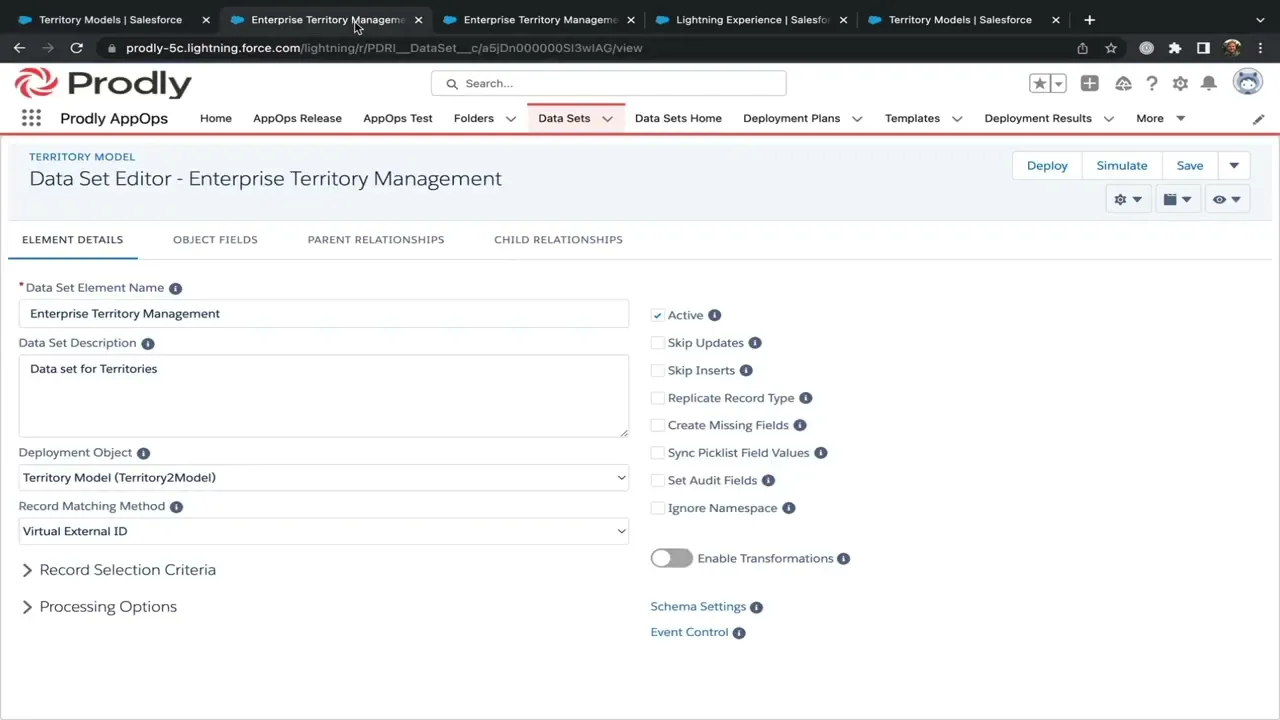Open dropdown arrow next to Save
Screen dimensions: 1280x720
pos(1234,166)
